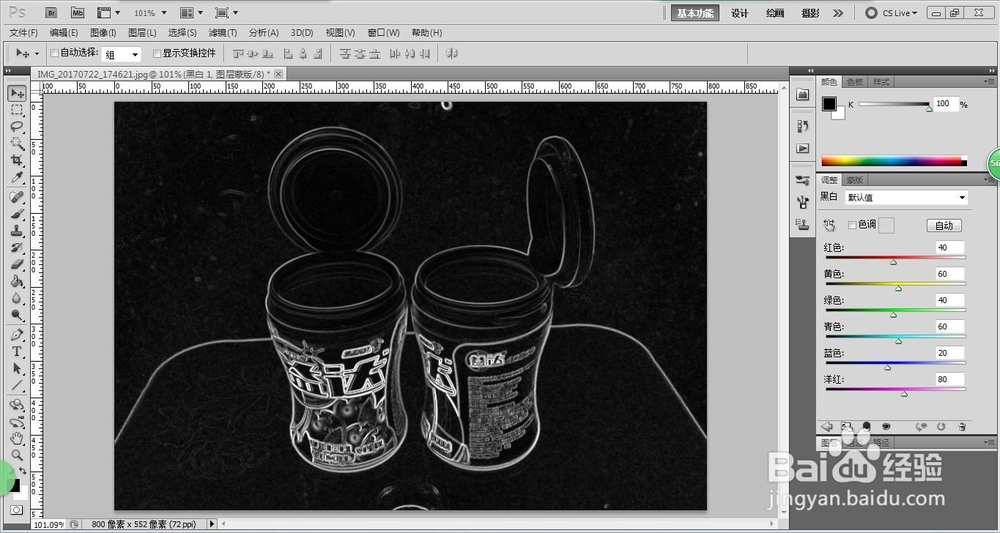Image resolution: width=1000 pixels, height=533 pixels.
Task: Open the 默认值 preset dropdown
Action: click(906, 198)
